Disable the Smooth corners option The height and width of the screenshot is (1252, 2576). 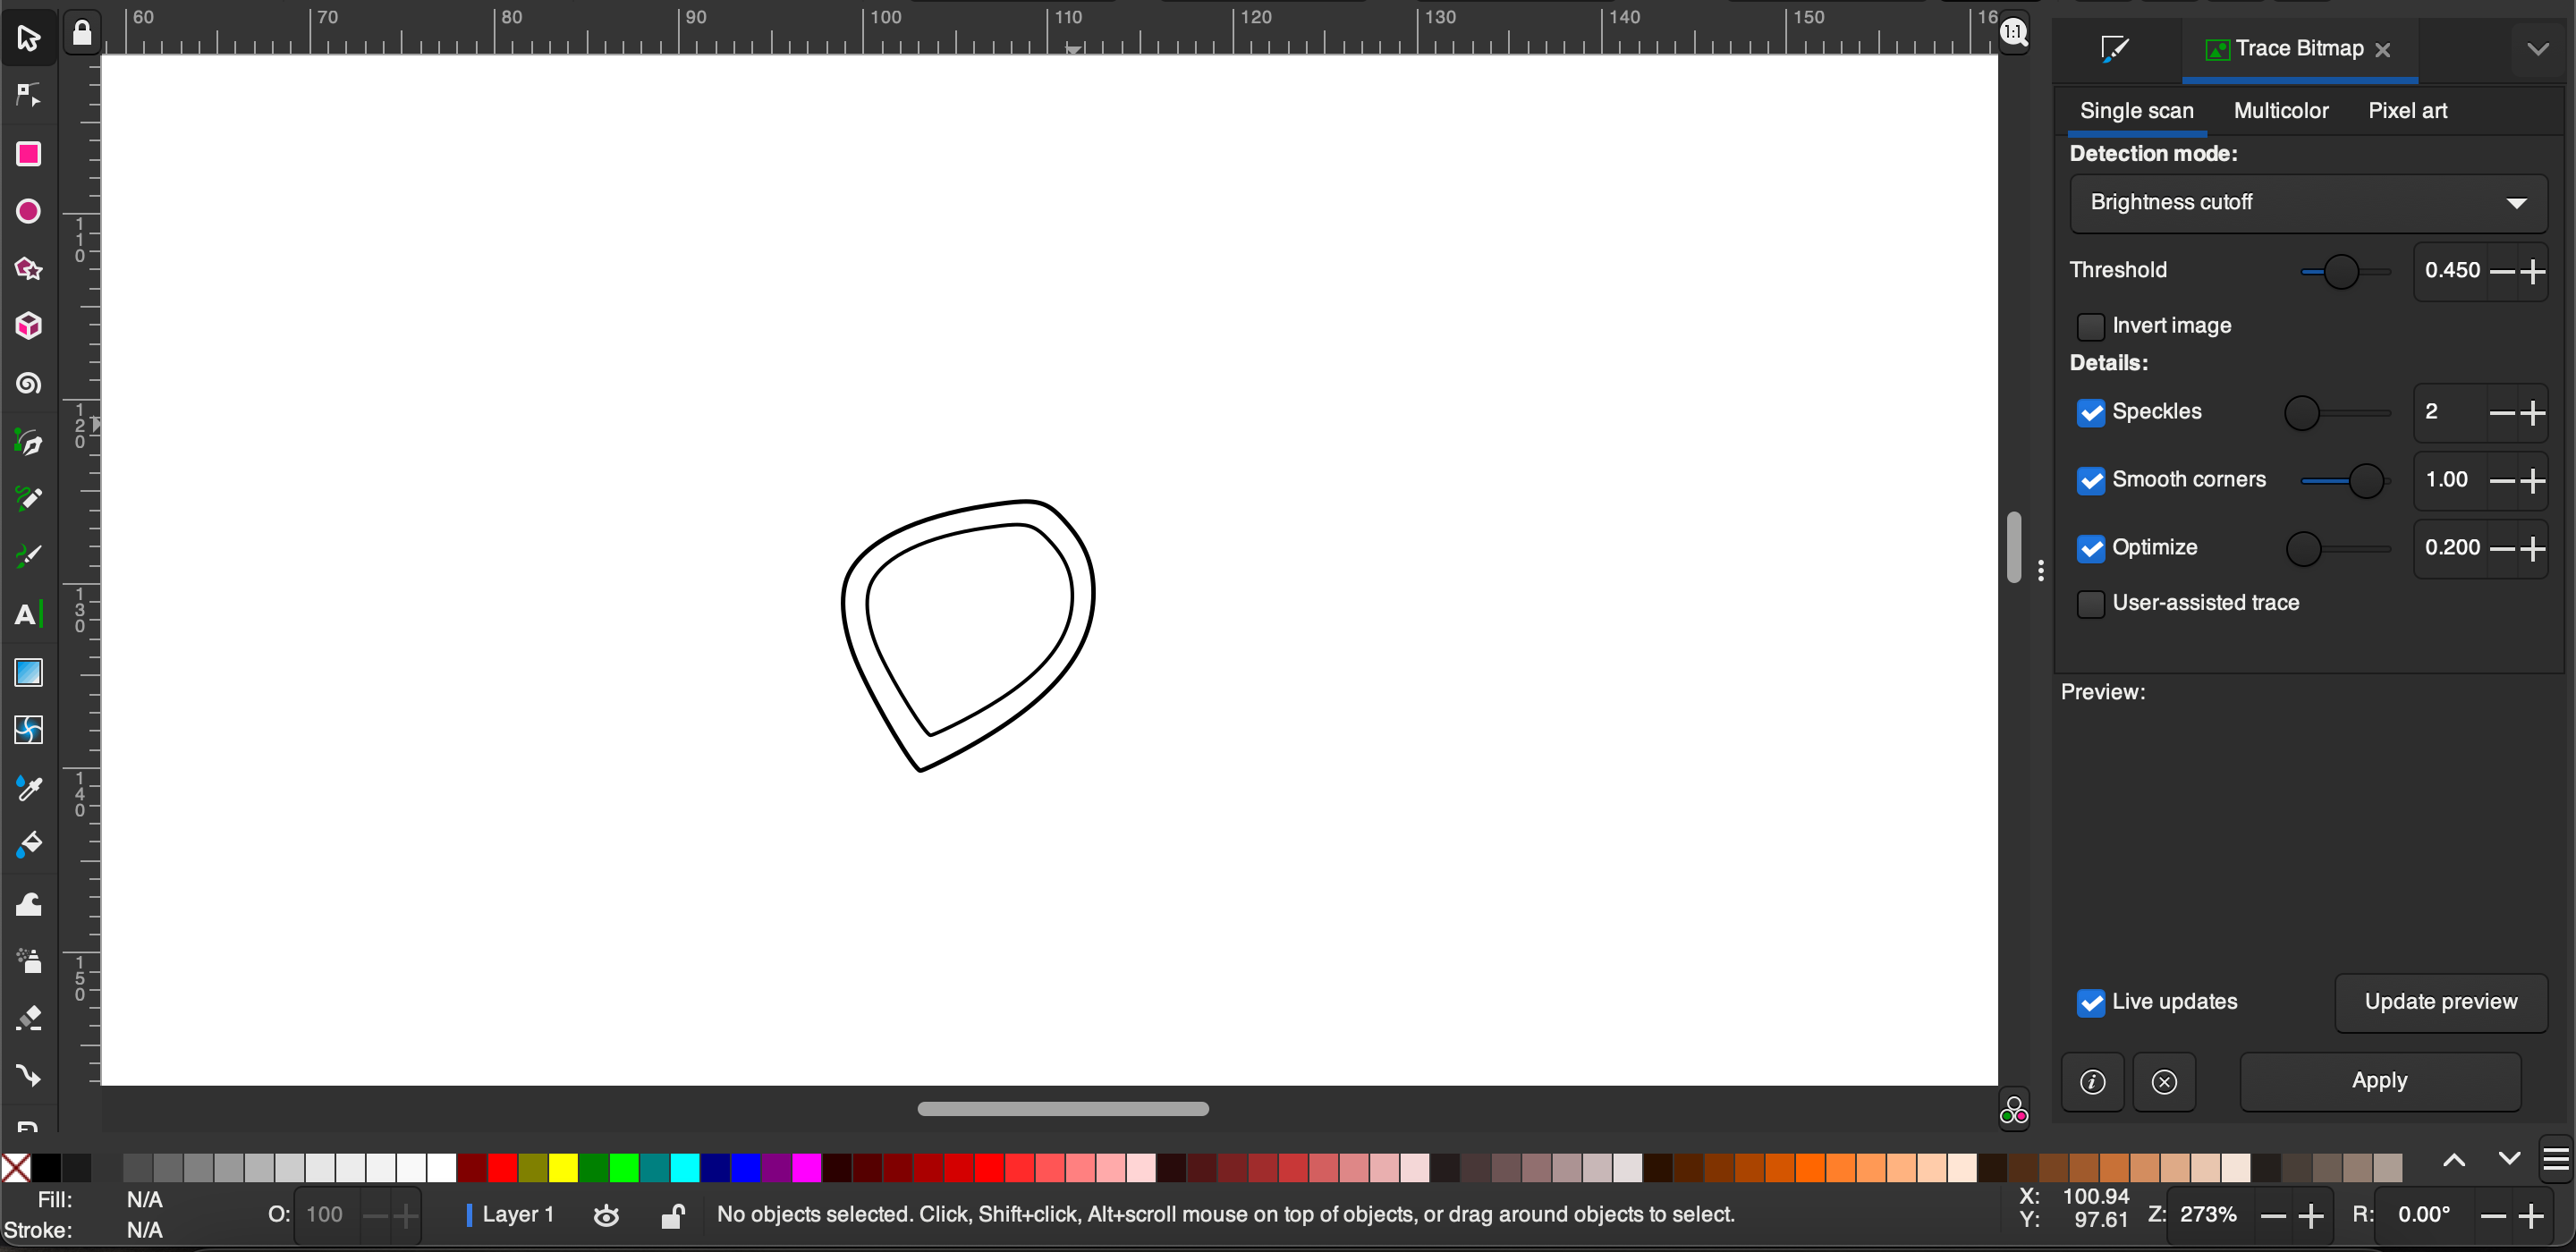(x=2091, y=481)
